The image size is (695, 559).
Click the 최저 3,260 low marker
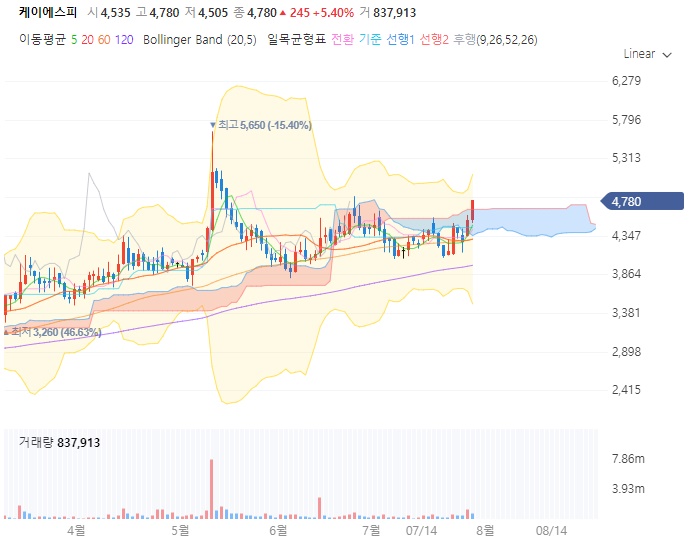(x=52, y=332)
